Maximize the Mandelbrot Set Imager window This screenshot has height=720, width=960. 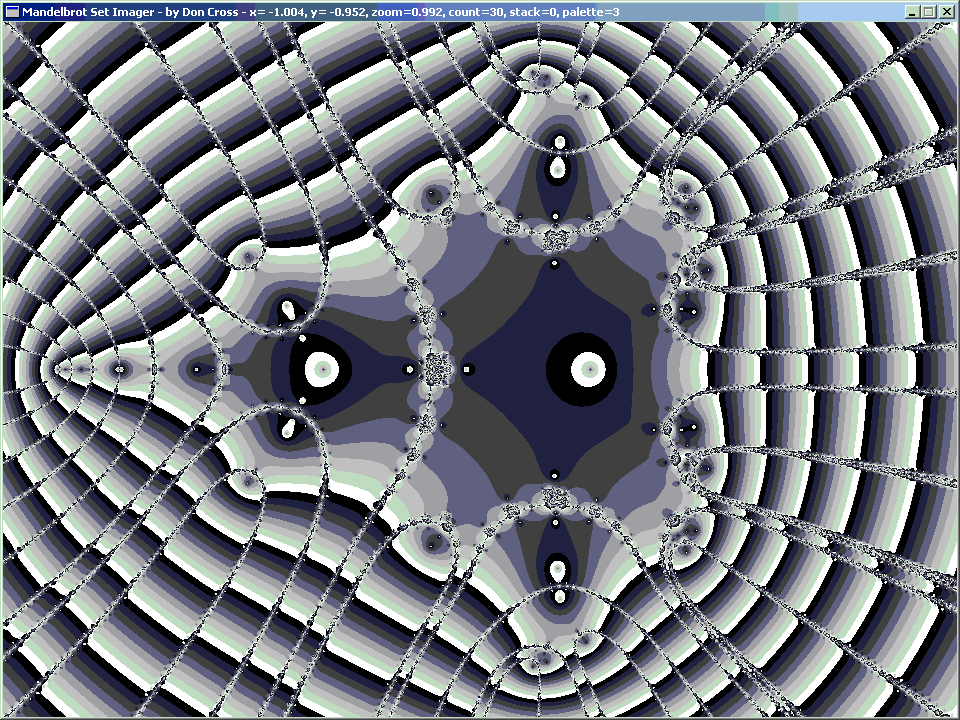coord(929,11)
